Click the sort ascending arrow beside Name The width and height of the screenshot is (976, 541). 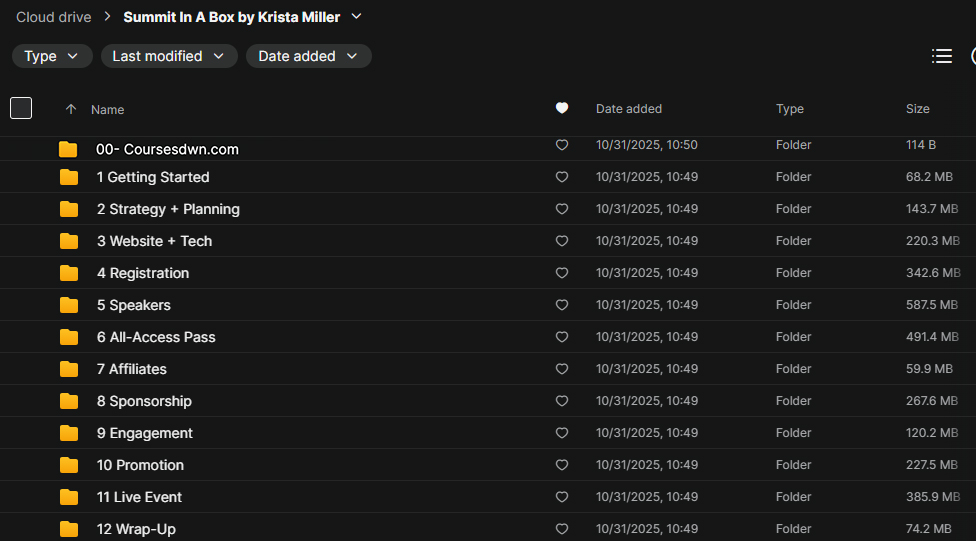pos(70,110)
